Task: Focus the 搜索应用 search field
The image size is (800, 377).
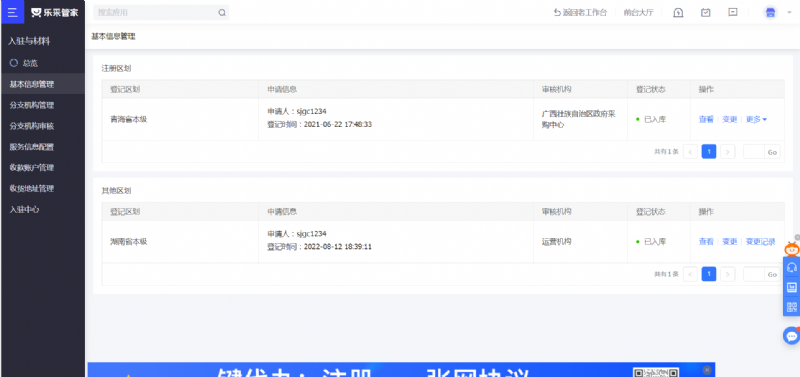Action: (161, 13)
